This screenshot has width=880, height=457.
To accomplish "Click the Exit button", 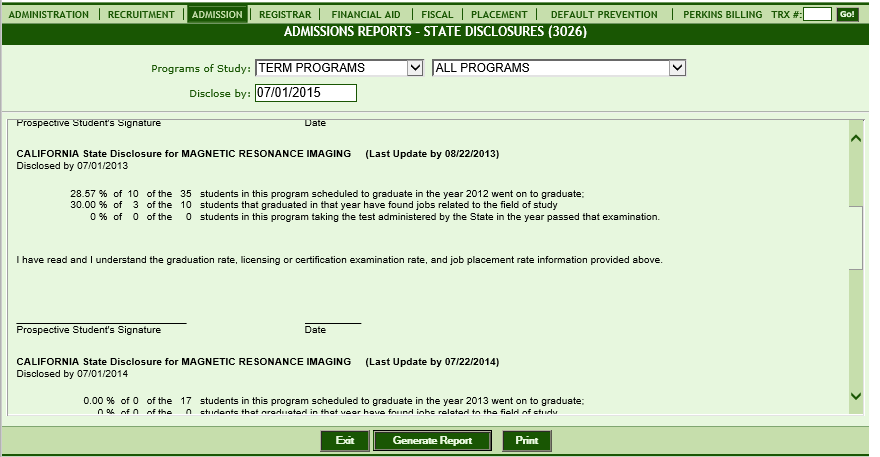I will 345,441.
